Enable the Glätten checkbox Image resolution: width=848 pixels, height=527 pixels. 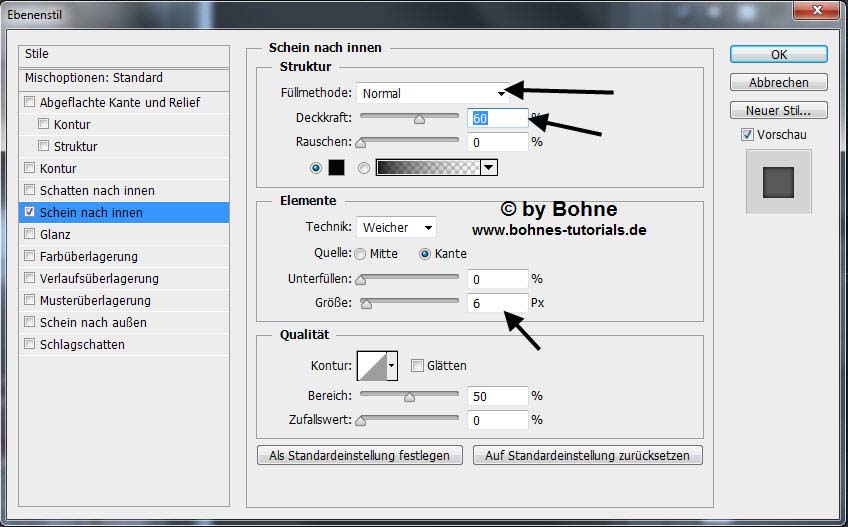pyautogui.click(x=418, y=366)
